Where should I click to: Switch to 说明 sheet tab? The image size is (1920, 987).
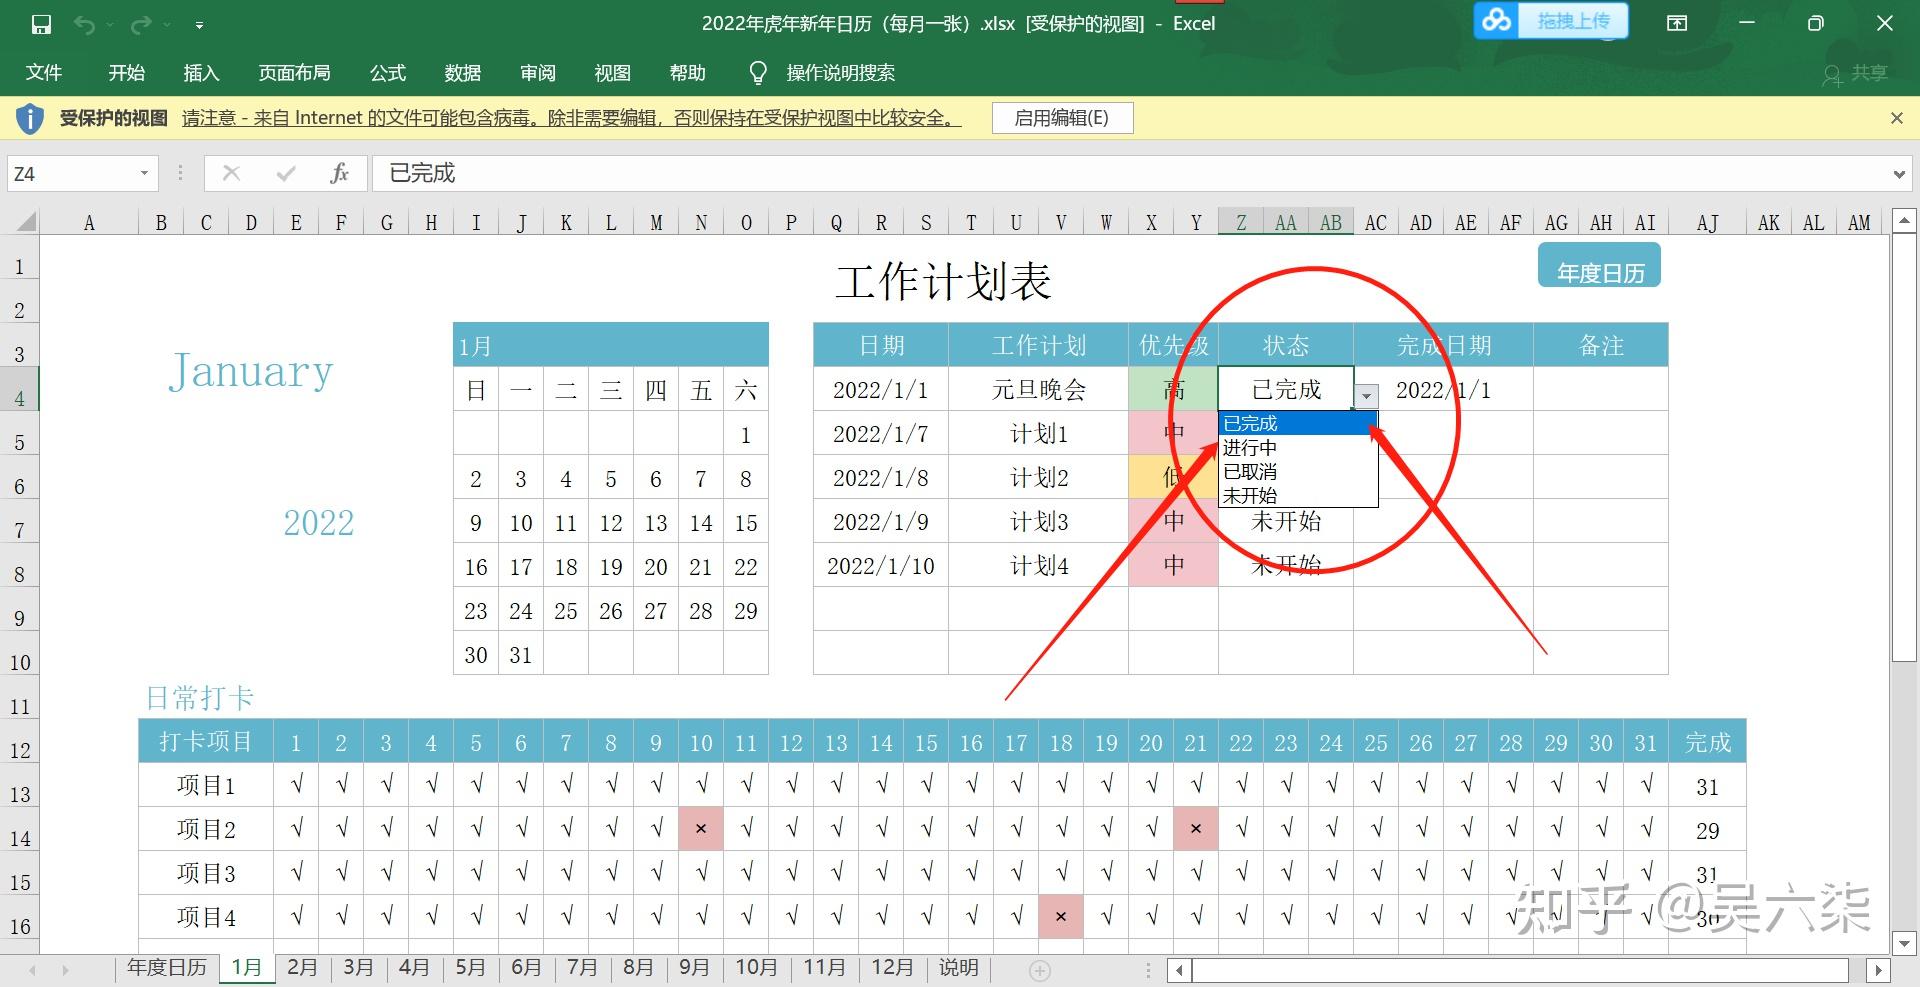tap(958, 967)
